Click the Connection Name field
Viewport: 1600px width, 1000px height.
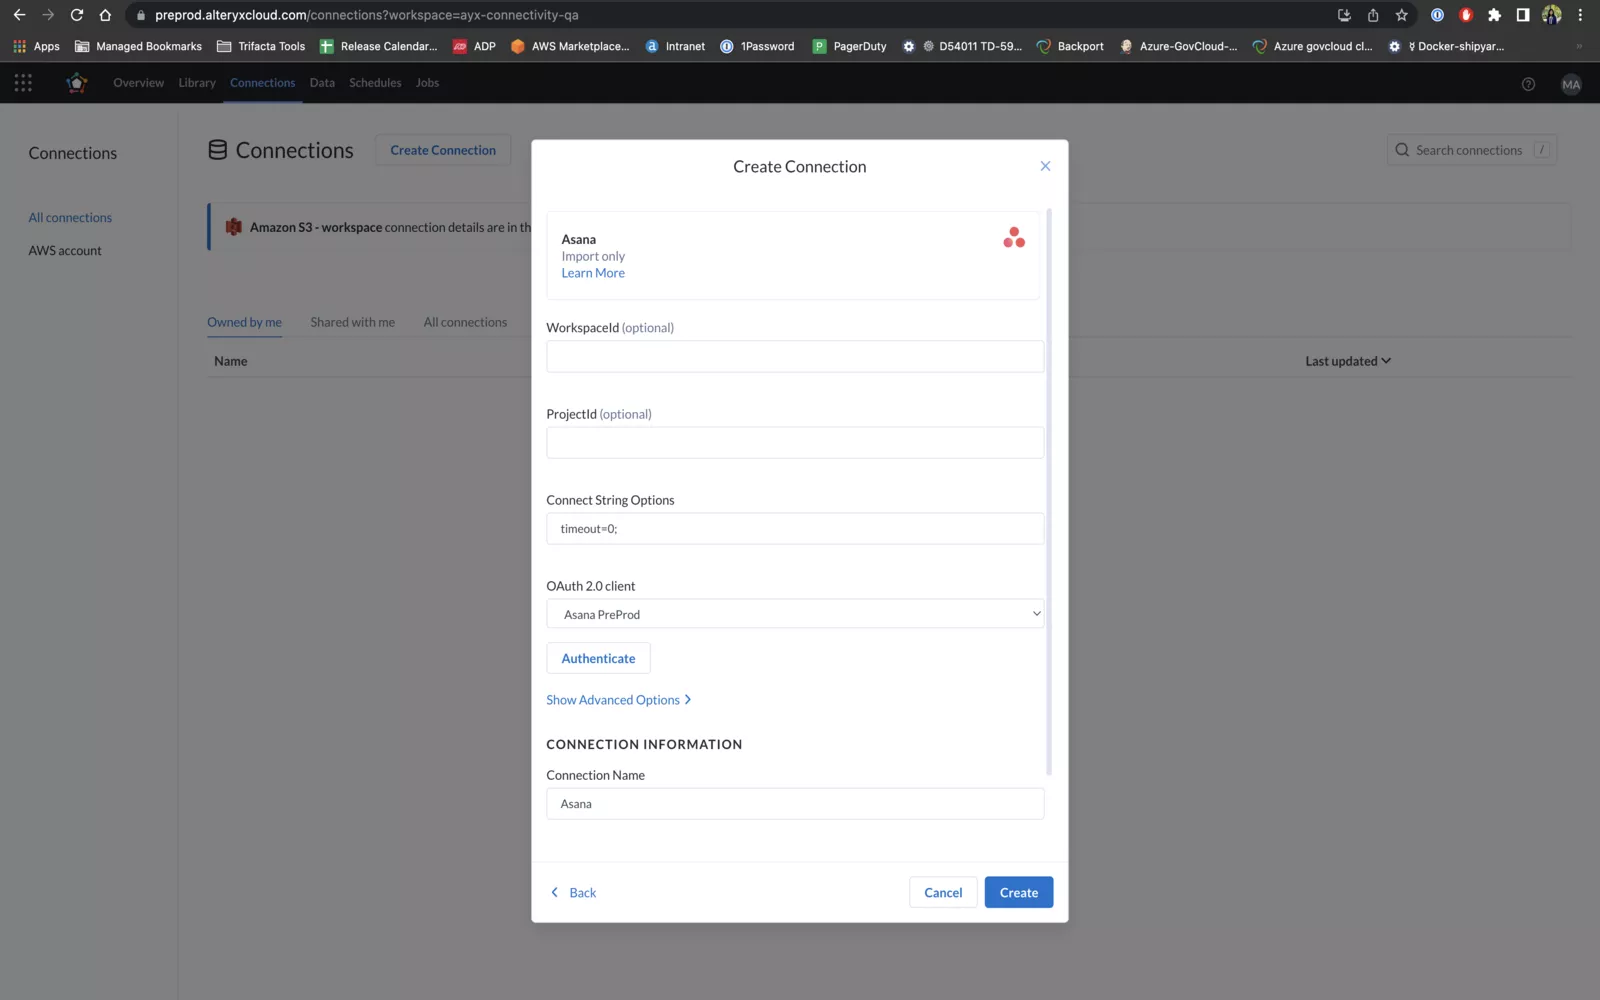click(x=795, y=804)
